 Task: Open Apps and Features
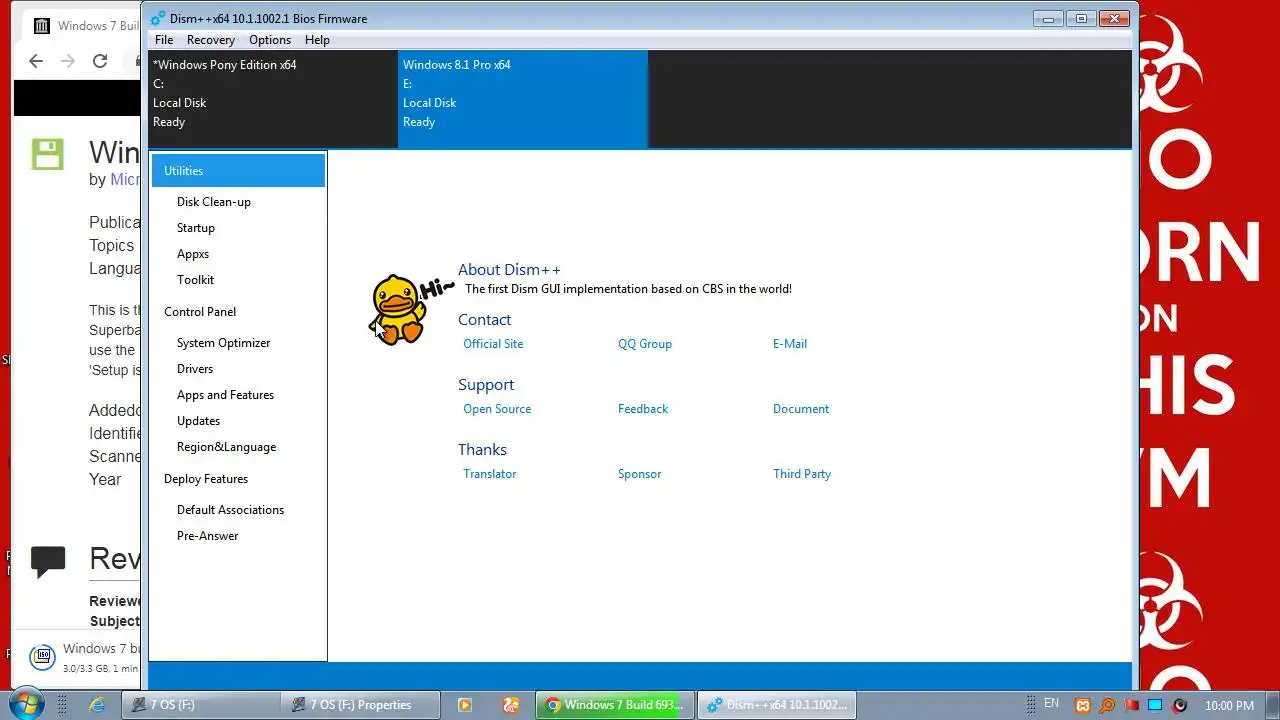[225, 395]
